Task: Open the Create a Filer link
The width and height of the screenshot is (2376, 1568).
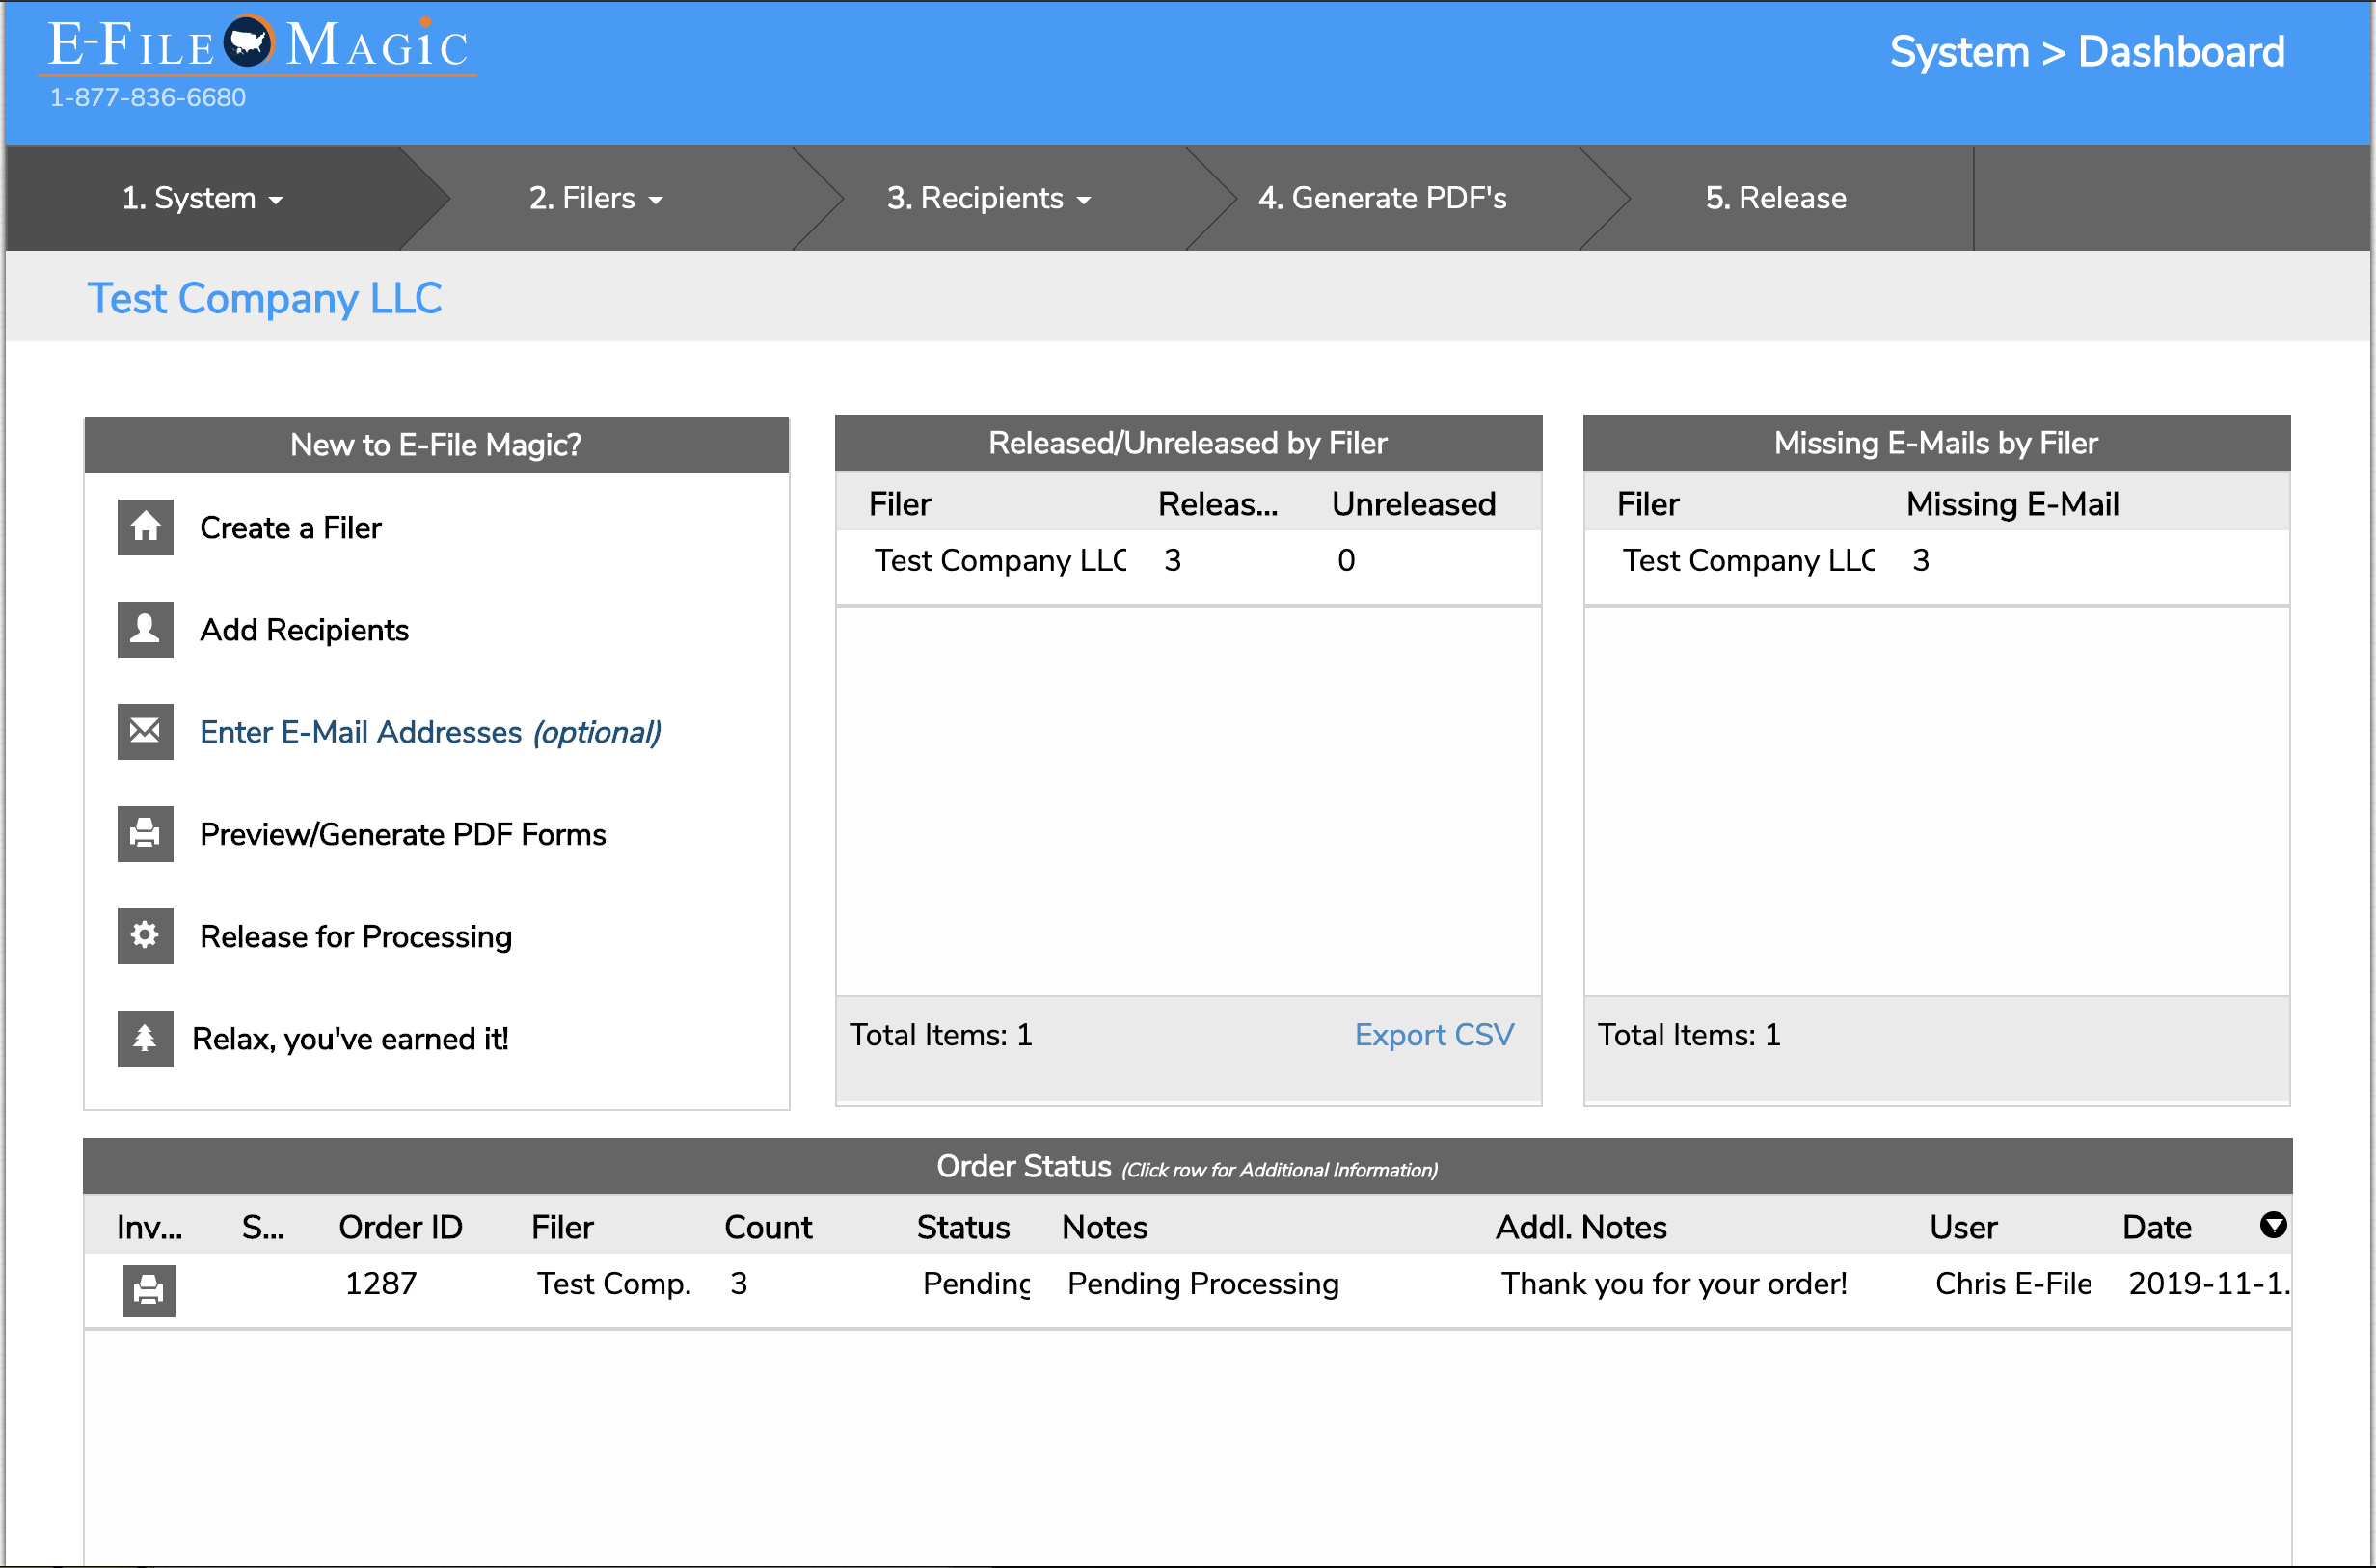Action: [291, 527]
